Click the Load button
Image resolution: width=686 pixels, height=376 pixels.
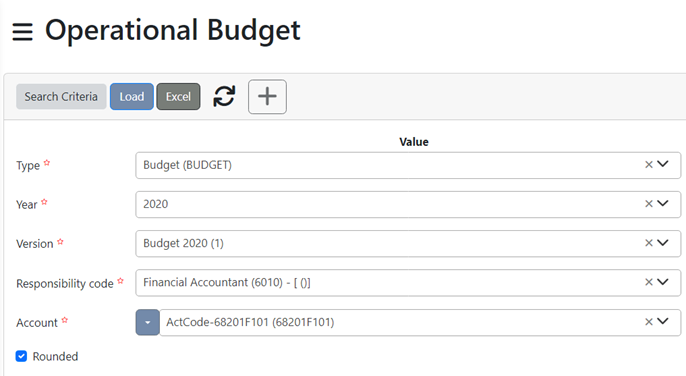coord(132,96)
